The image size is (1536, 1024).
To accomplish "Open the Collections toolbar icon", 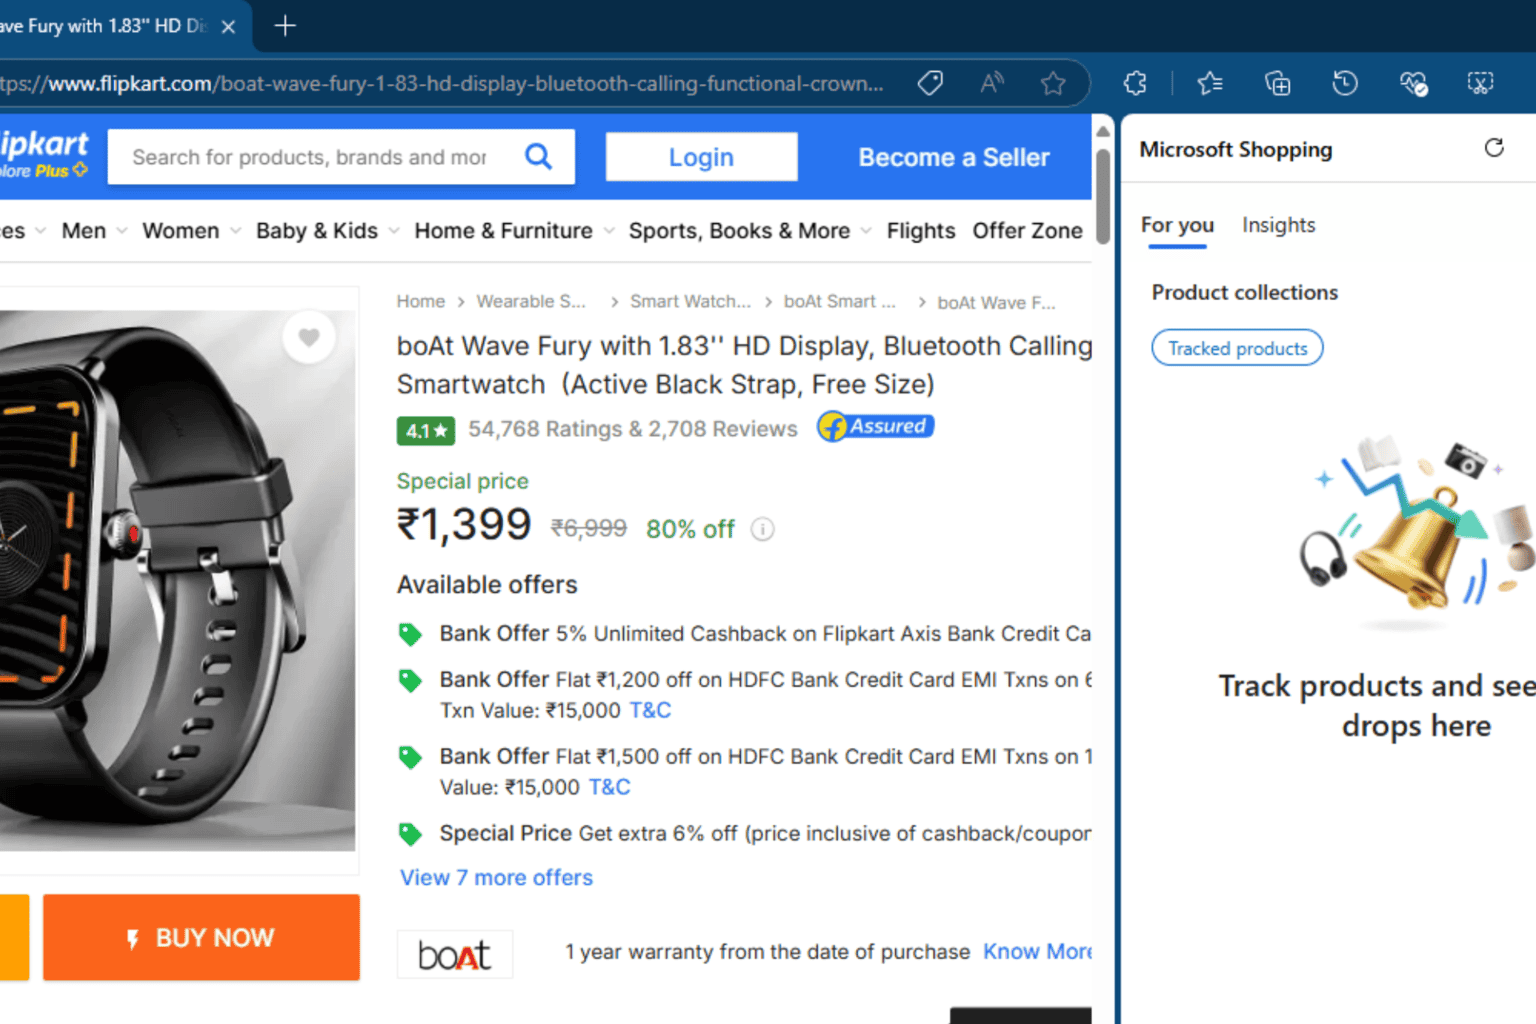I will pos(1278,83).
